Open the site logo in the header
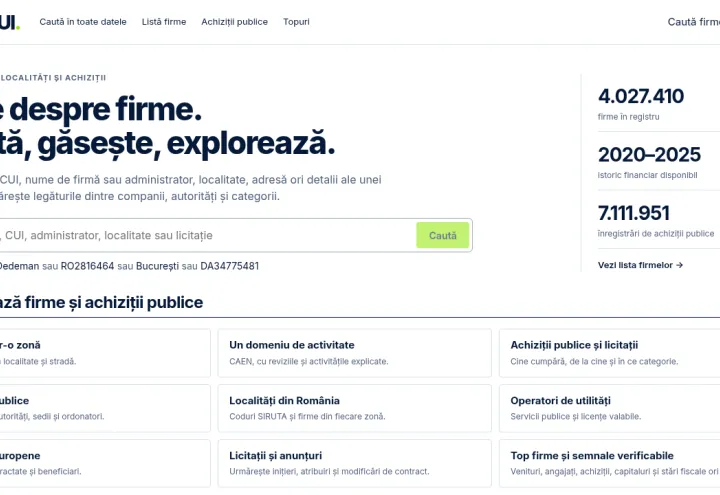Screen dimensions: 720x495 coord(9,22)
